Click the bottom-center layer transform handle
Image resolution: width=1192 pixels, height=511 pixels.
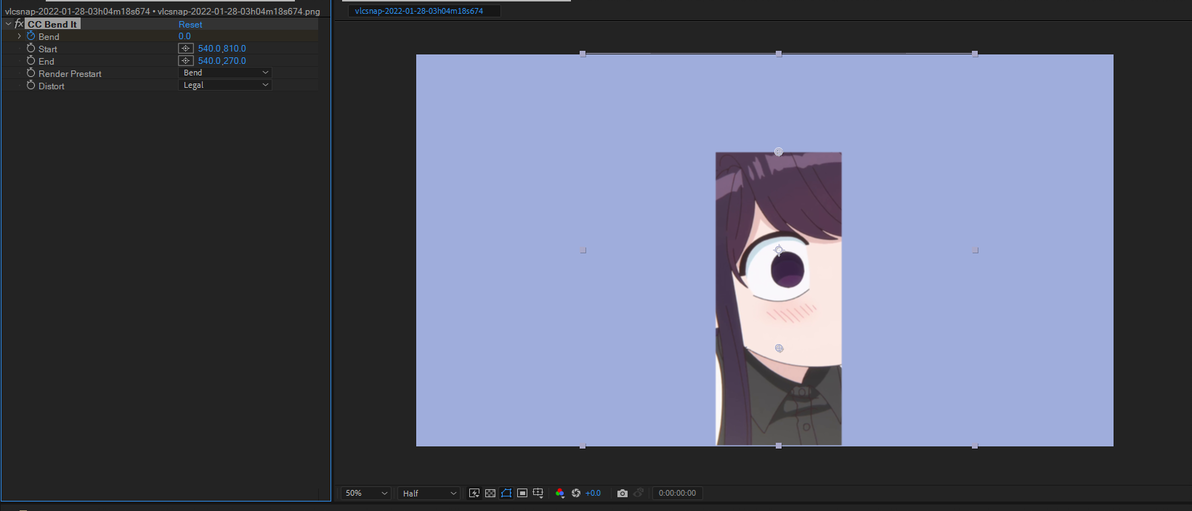778,446
